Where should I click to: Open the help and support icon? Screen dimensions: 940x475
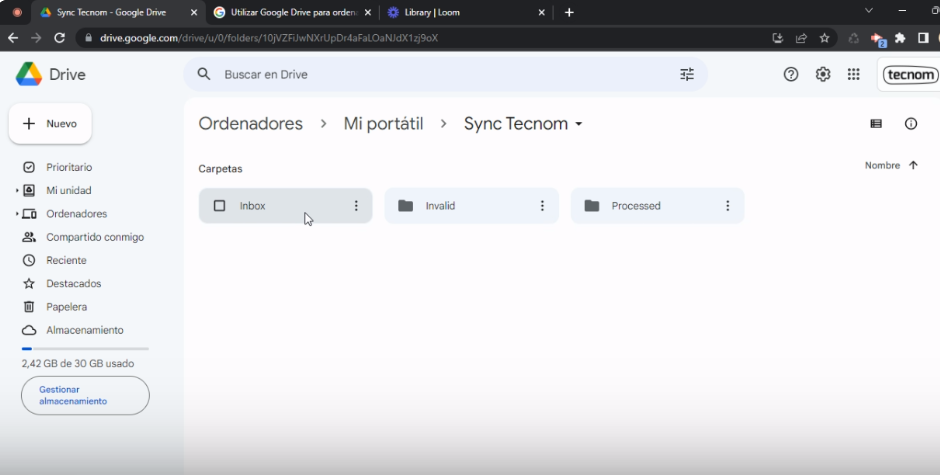point(791,74)
